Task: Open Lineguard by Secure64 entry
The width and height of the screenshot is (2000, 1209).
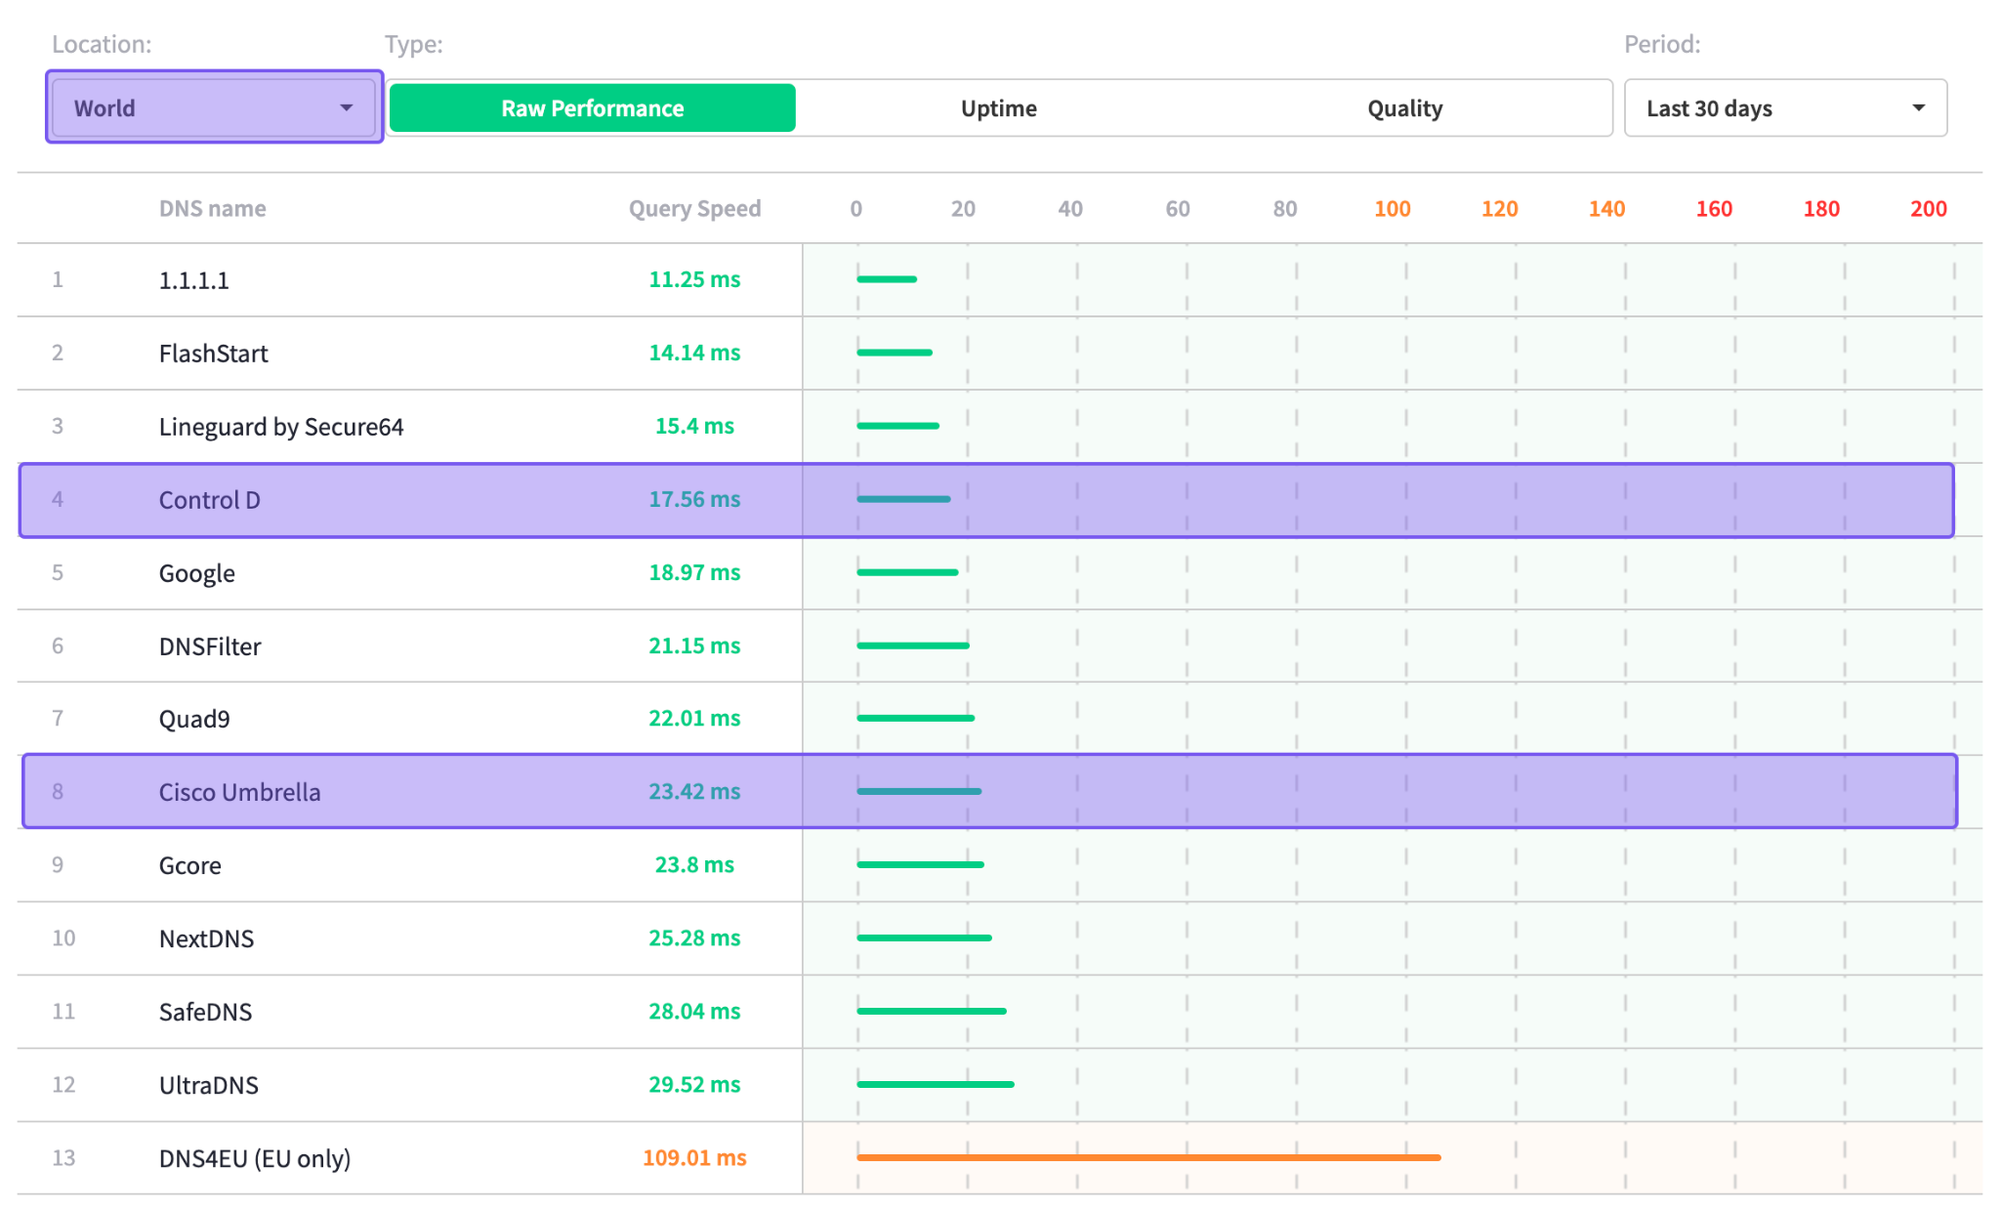Action: [x=281, y=426]
